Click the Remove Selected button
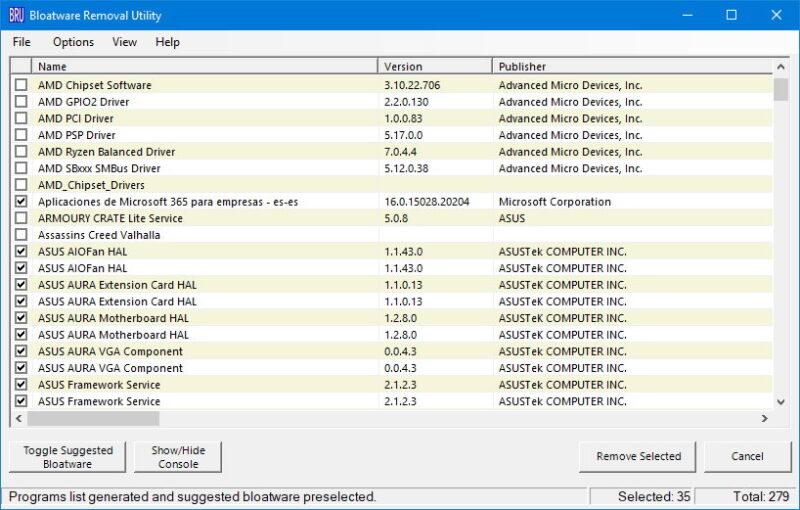Screen dimensions: 800x510 pos(638,457)
